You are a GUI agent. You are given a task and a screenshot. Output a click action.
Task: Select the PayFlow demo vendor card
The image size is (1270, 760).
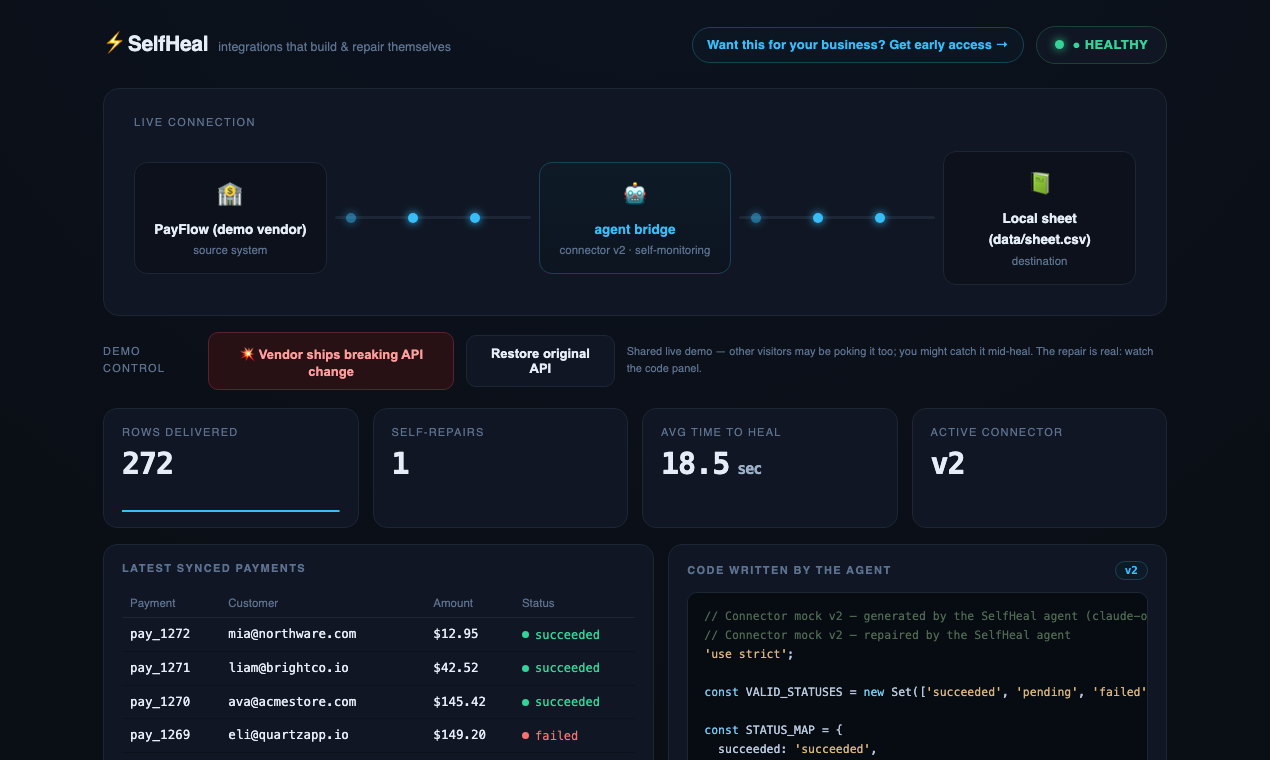[230, 218]
